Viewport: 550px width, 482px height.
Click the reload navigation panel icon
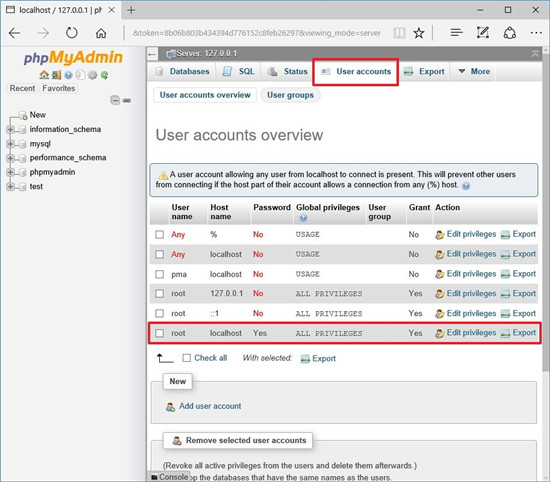105,75
